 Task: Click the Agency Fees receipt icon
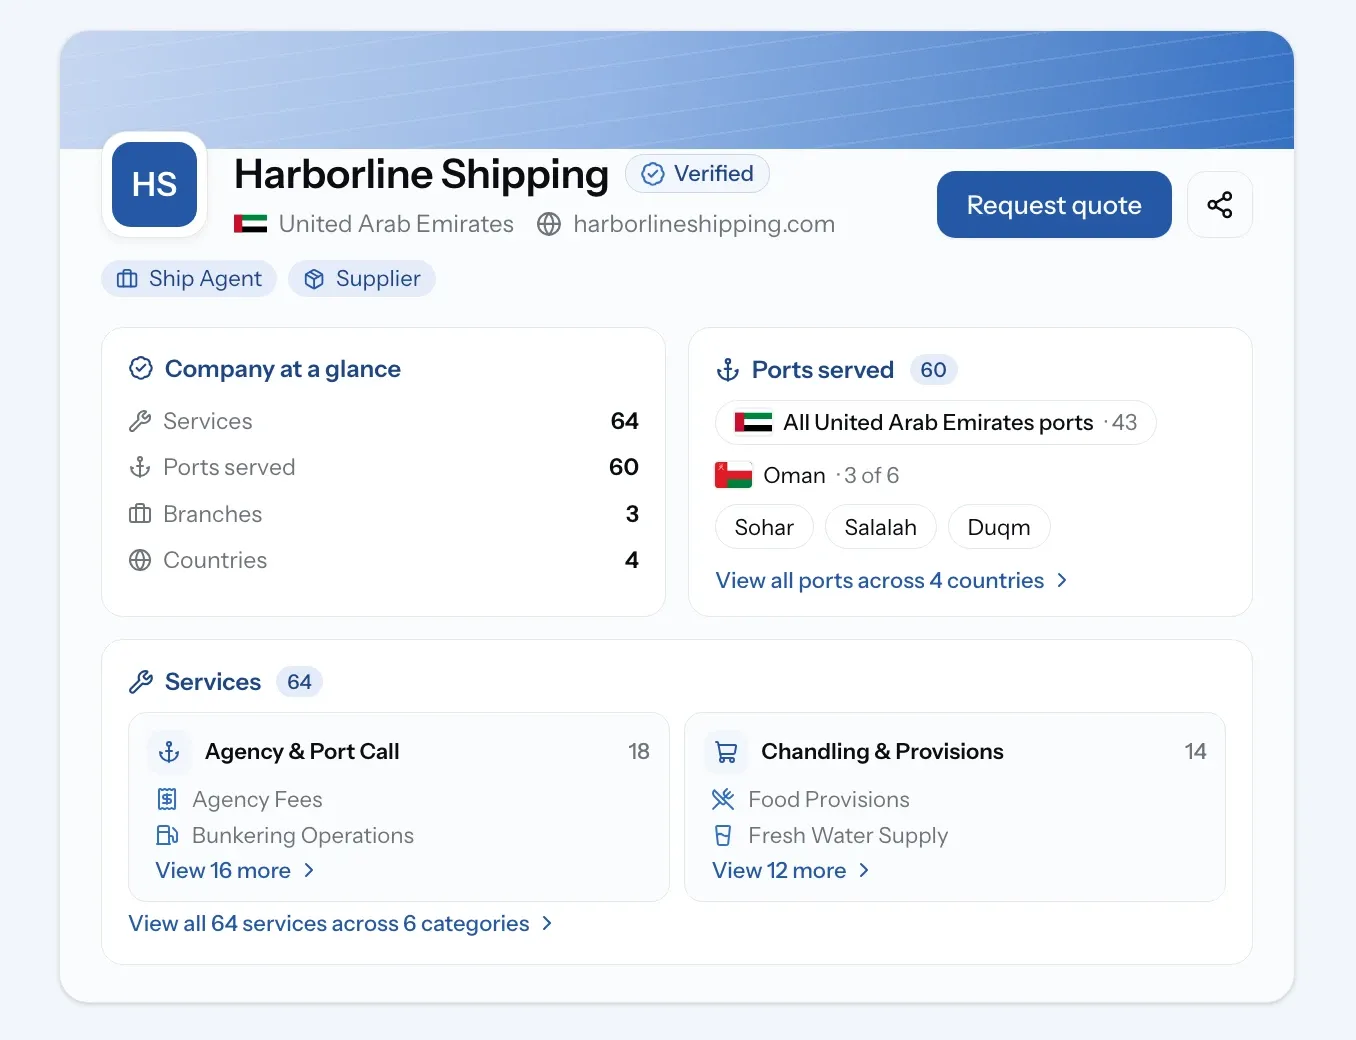point(167,799)
